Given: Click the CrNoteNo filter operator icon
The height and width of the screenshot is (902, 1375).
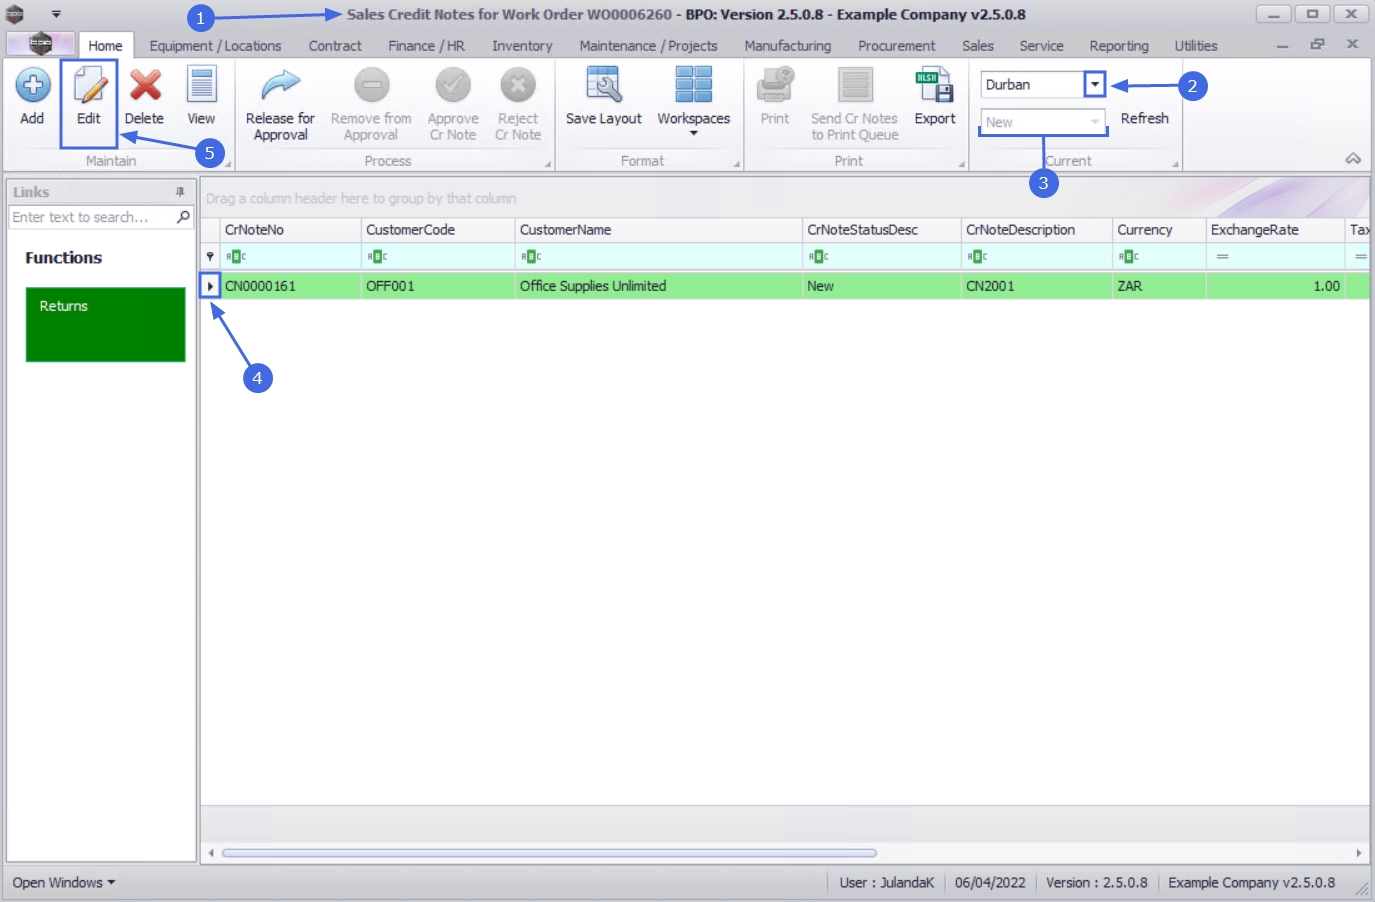Looking at the screenshot, I should (236, 257).
